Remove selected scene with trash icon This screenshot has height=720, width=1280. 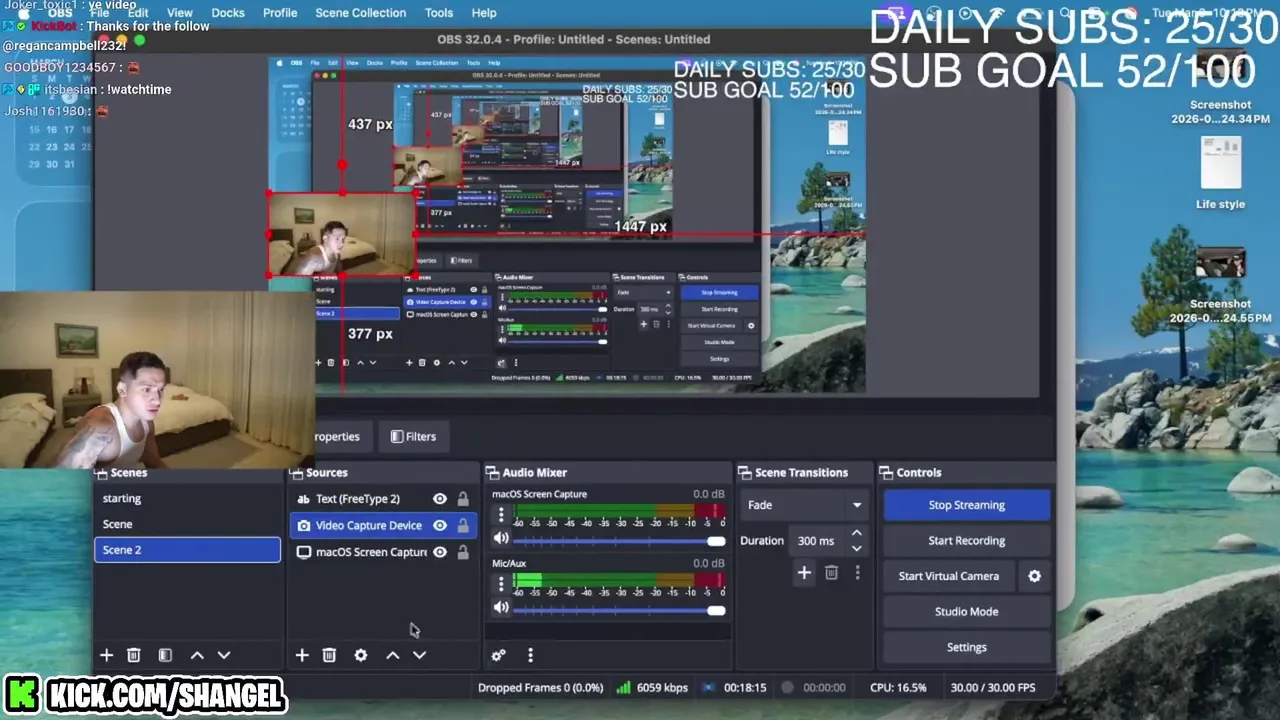pyautogui.click(x=133, y=655)
